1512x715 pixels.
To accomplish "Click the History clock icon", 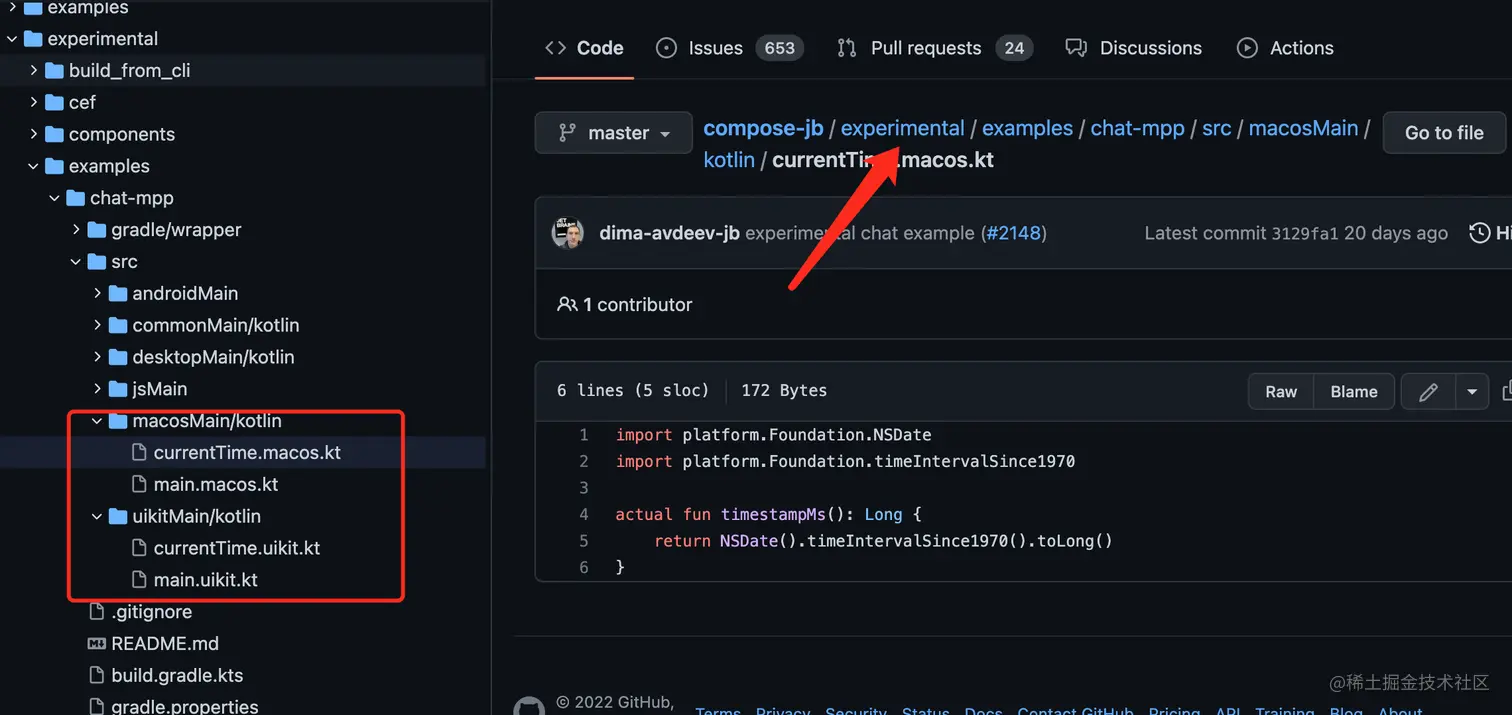I will pyautogui.click(x=1479, y=233).
